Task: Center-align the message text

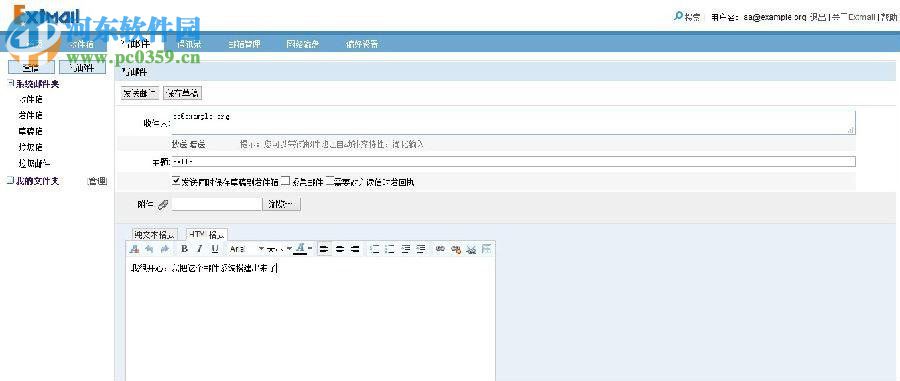Action: coord(340,249)
